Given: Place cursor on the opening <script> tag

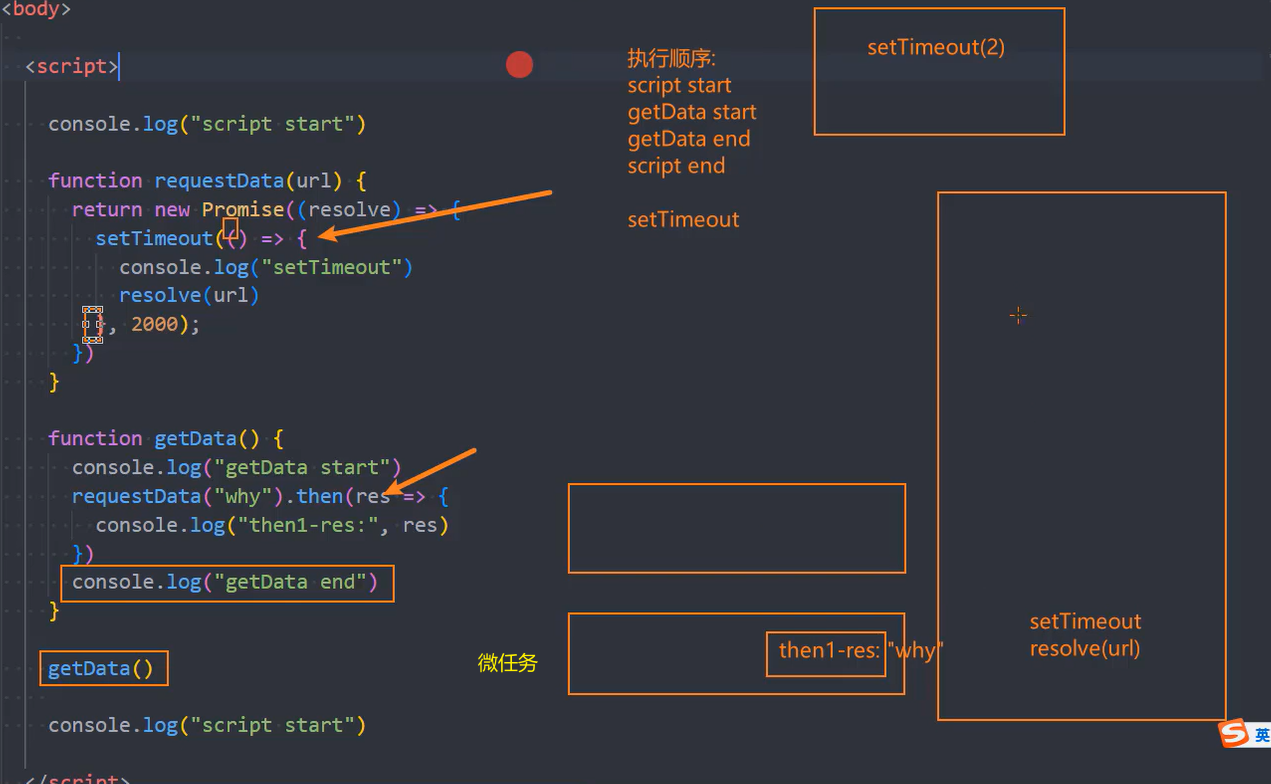Looking at the screenshot, I should (72, 67).
